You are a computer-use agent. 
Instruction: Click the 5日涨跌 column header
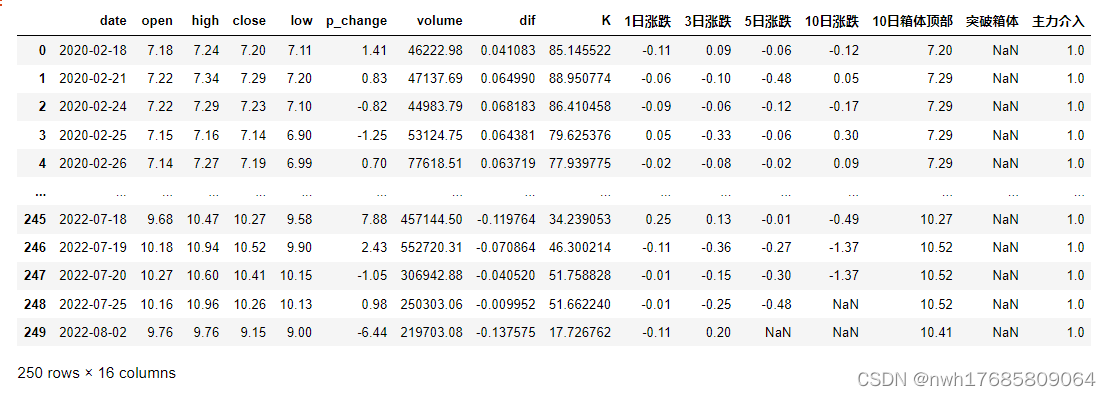click(768, 21)
